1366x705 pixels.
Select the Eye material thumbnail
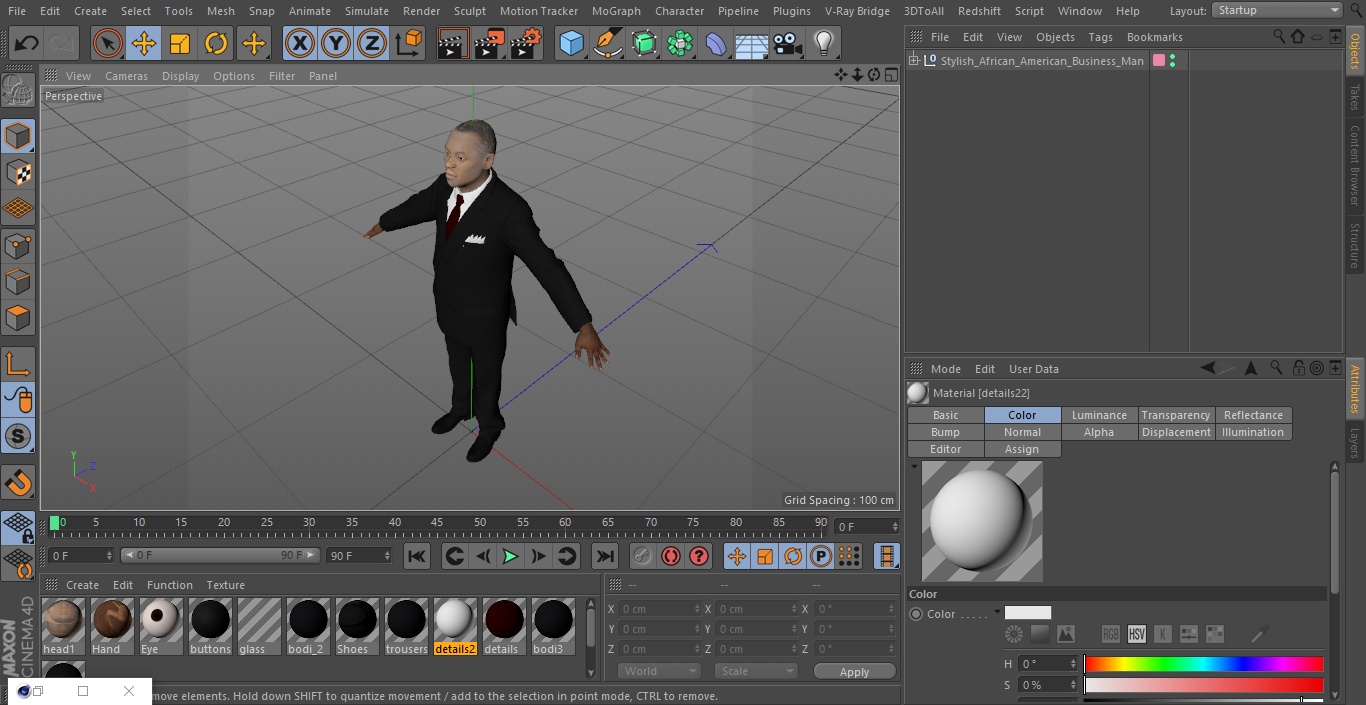tap(161, 627)
